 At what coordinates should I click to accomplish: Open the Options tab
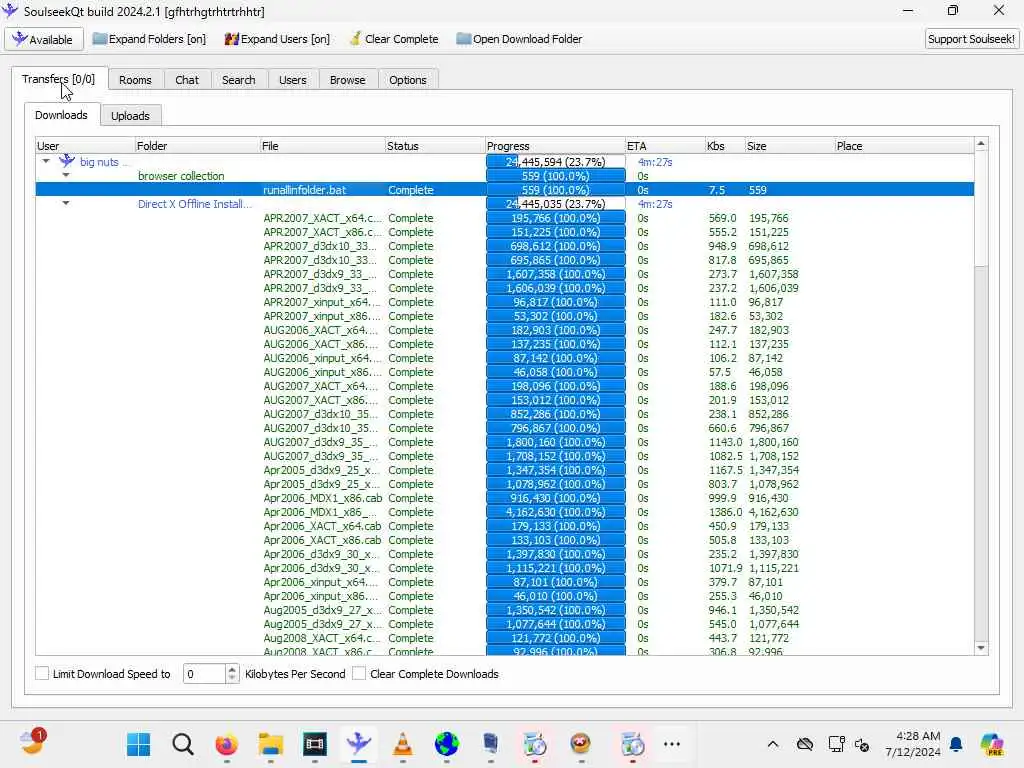point(408,80)
